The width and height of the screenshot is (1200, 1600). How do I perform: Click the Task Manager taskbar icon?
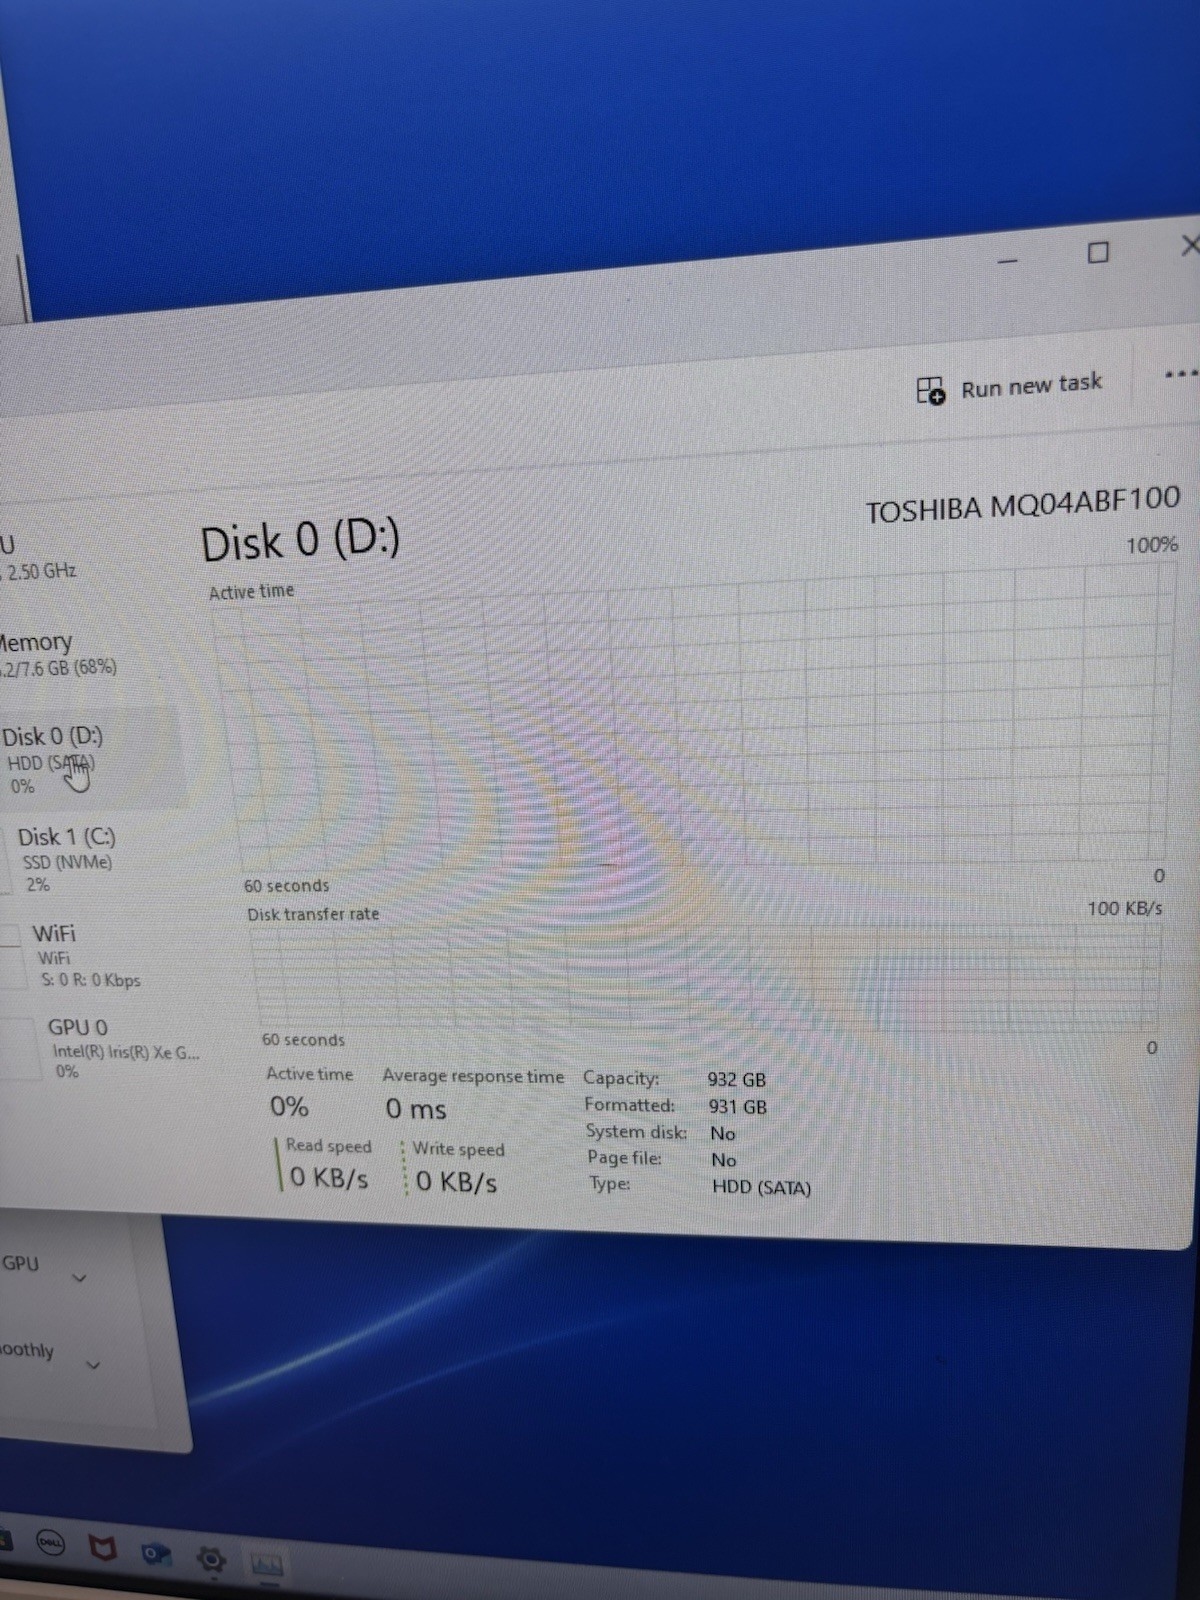pyautogui.click(x=267, y=1564)
